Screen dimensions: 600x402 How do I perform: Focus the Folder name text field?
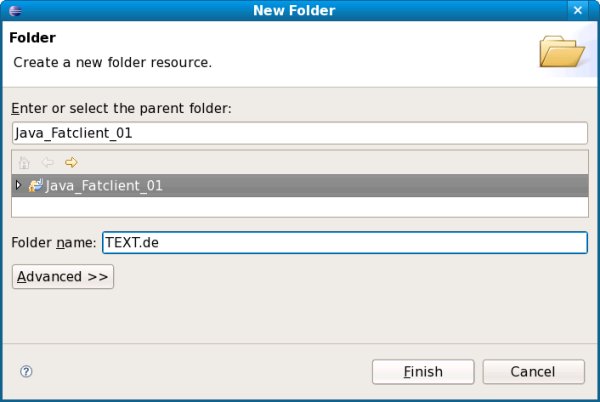pos(344,243)
